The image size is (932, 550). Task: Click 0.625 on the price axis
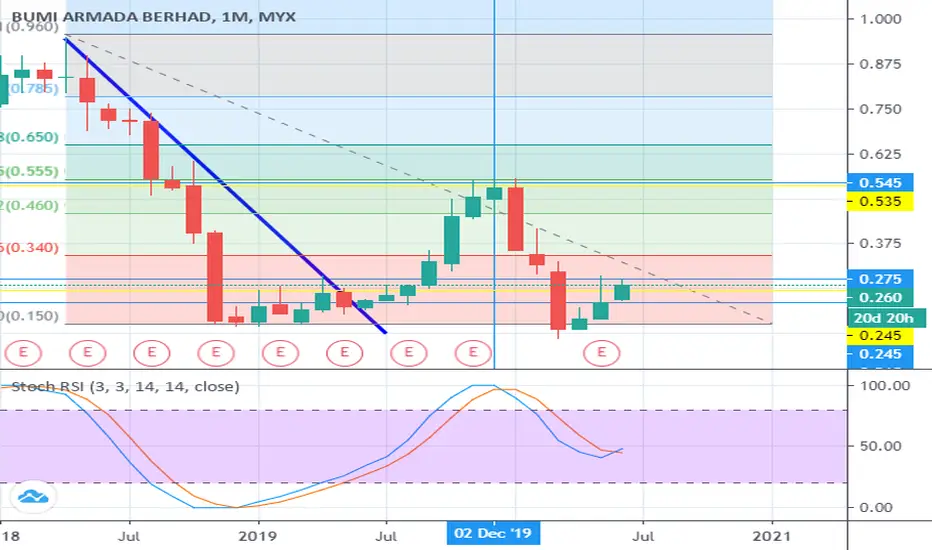(881, 154)
